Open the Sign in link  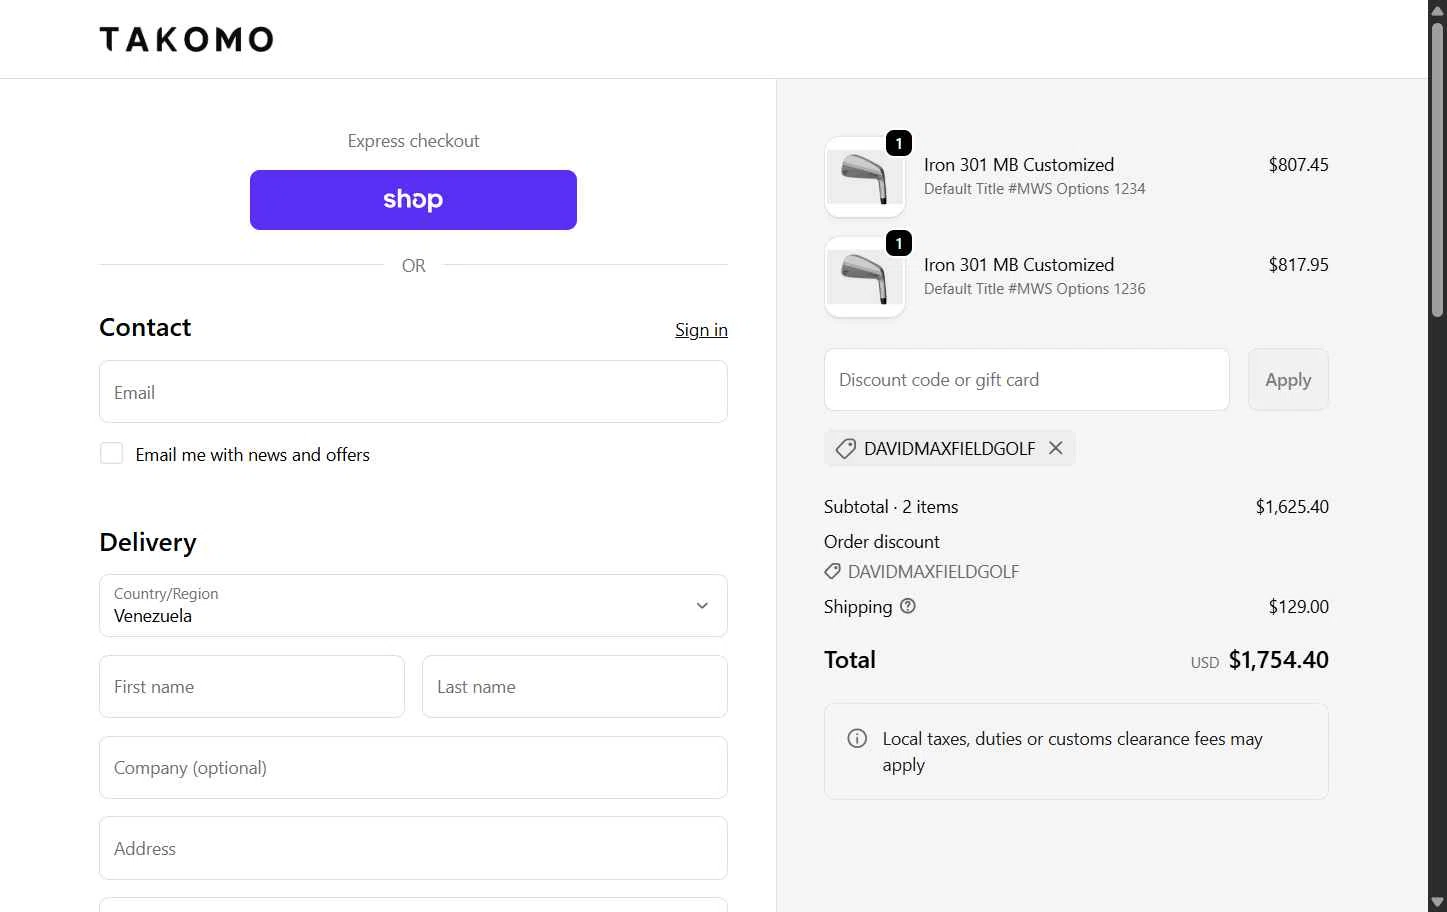[x=701, y=330]
